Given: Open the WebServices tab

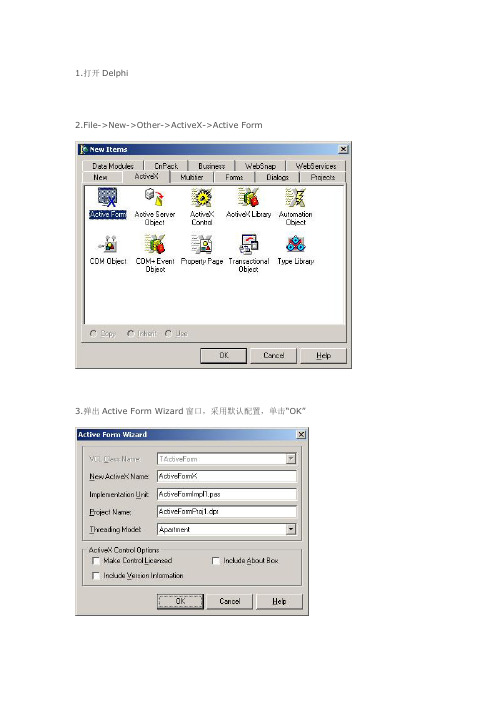Looking at the screenshot, I should pos(316,166).
